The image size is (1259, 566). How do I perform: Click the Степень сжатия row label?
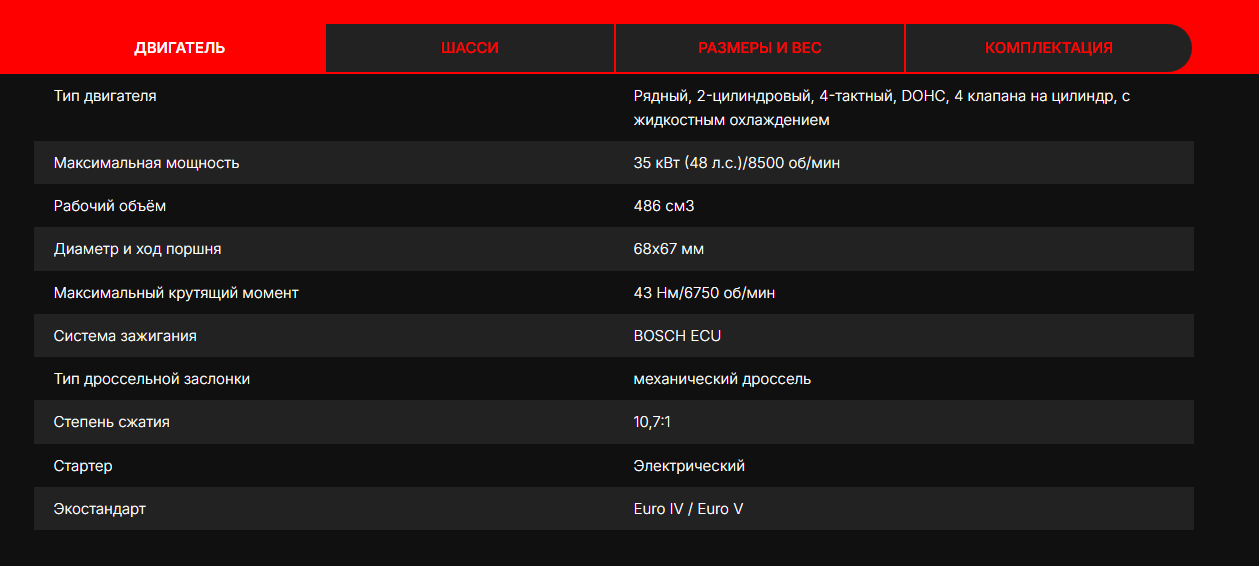(x=112, y=422)
